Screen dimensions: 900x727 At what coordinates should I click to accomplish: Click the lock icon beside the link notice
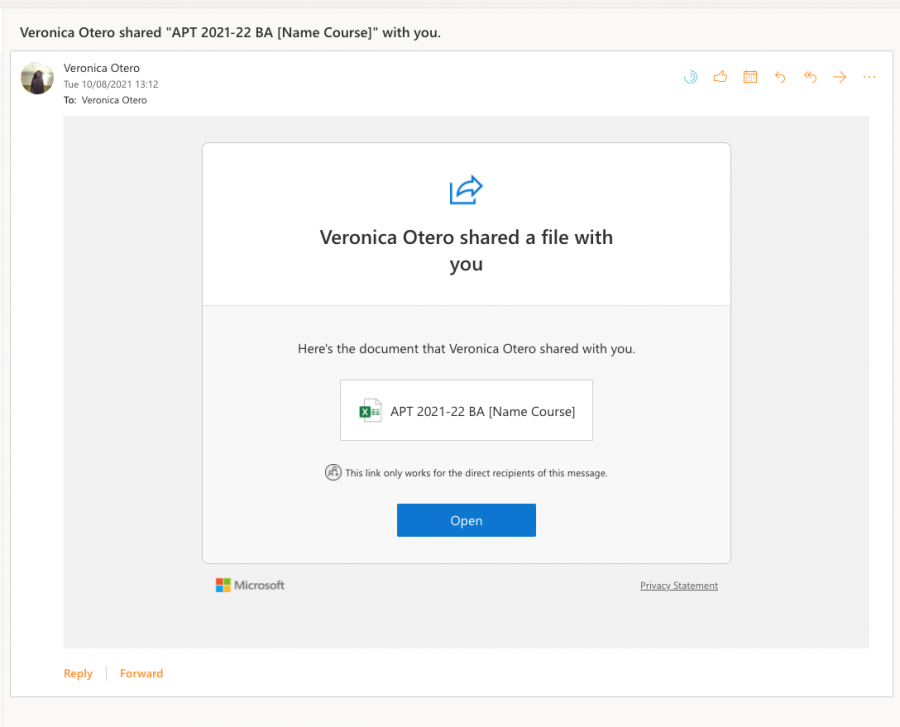click(333, 472)
